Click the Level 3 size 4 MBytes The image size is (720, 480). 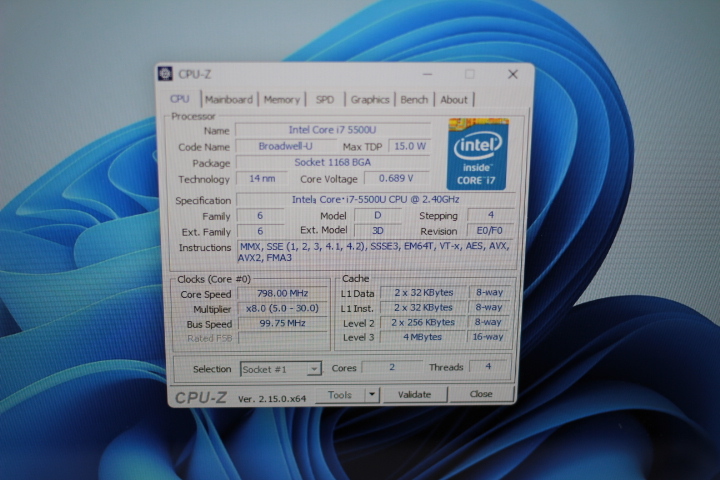coord(422,337)
